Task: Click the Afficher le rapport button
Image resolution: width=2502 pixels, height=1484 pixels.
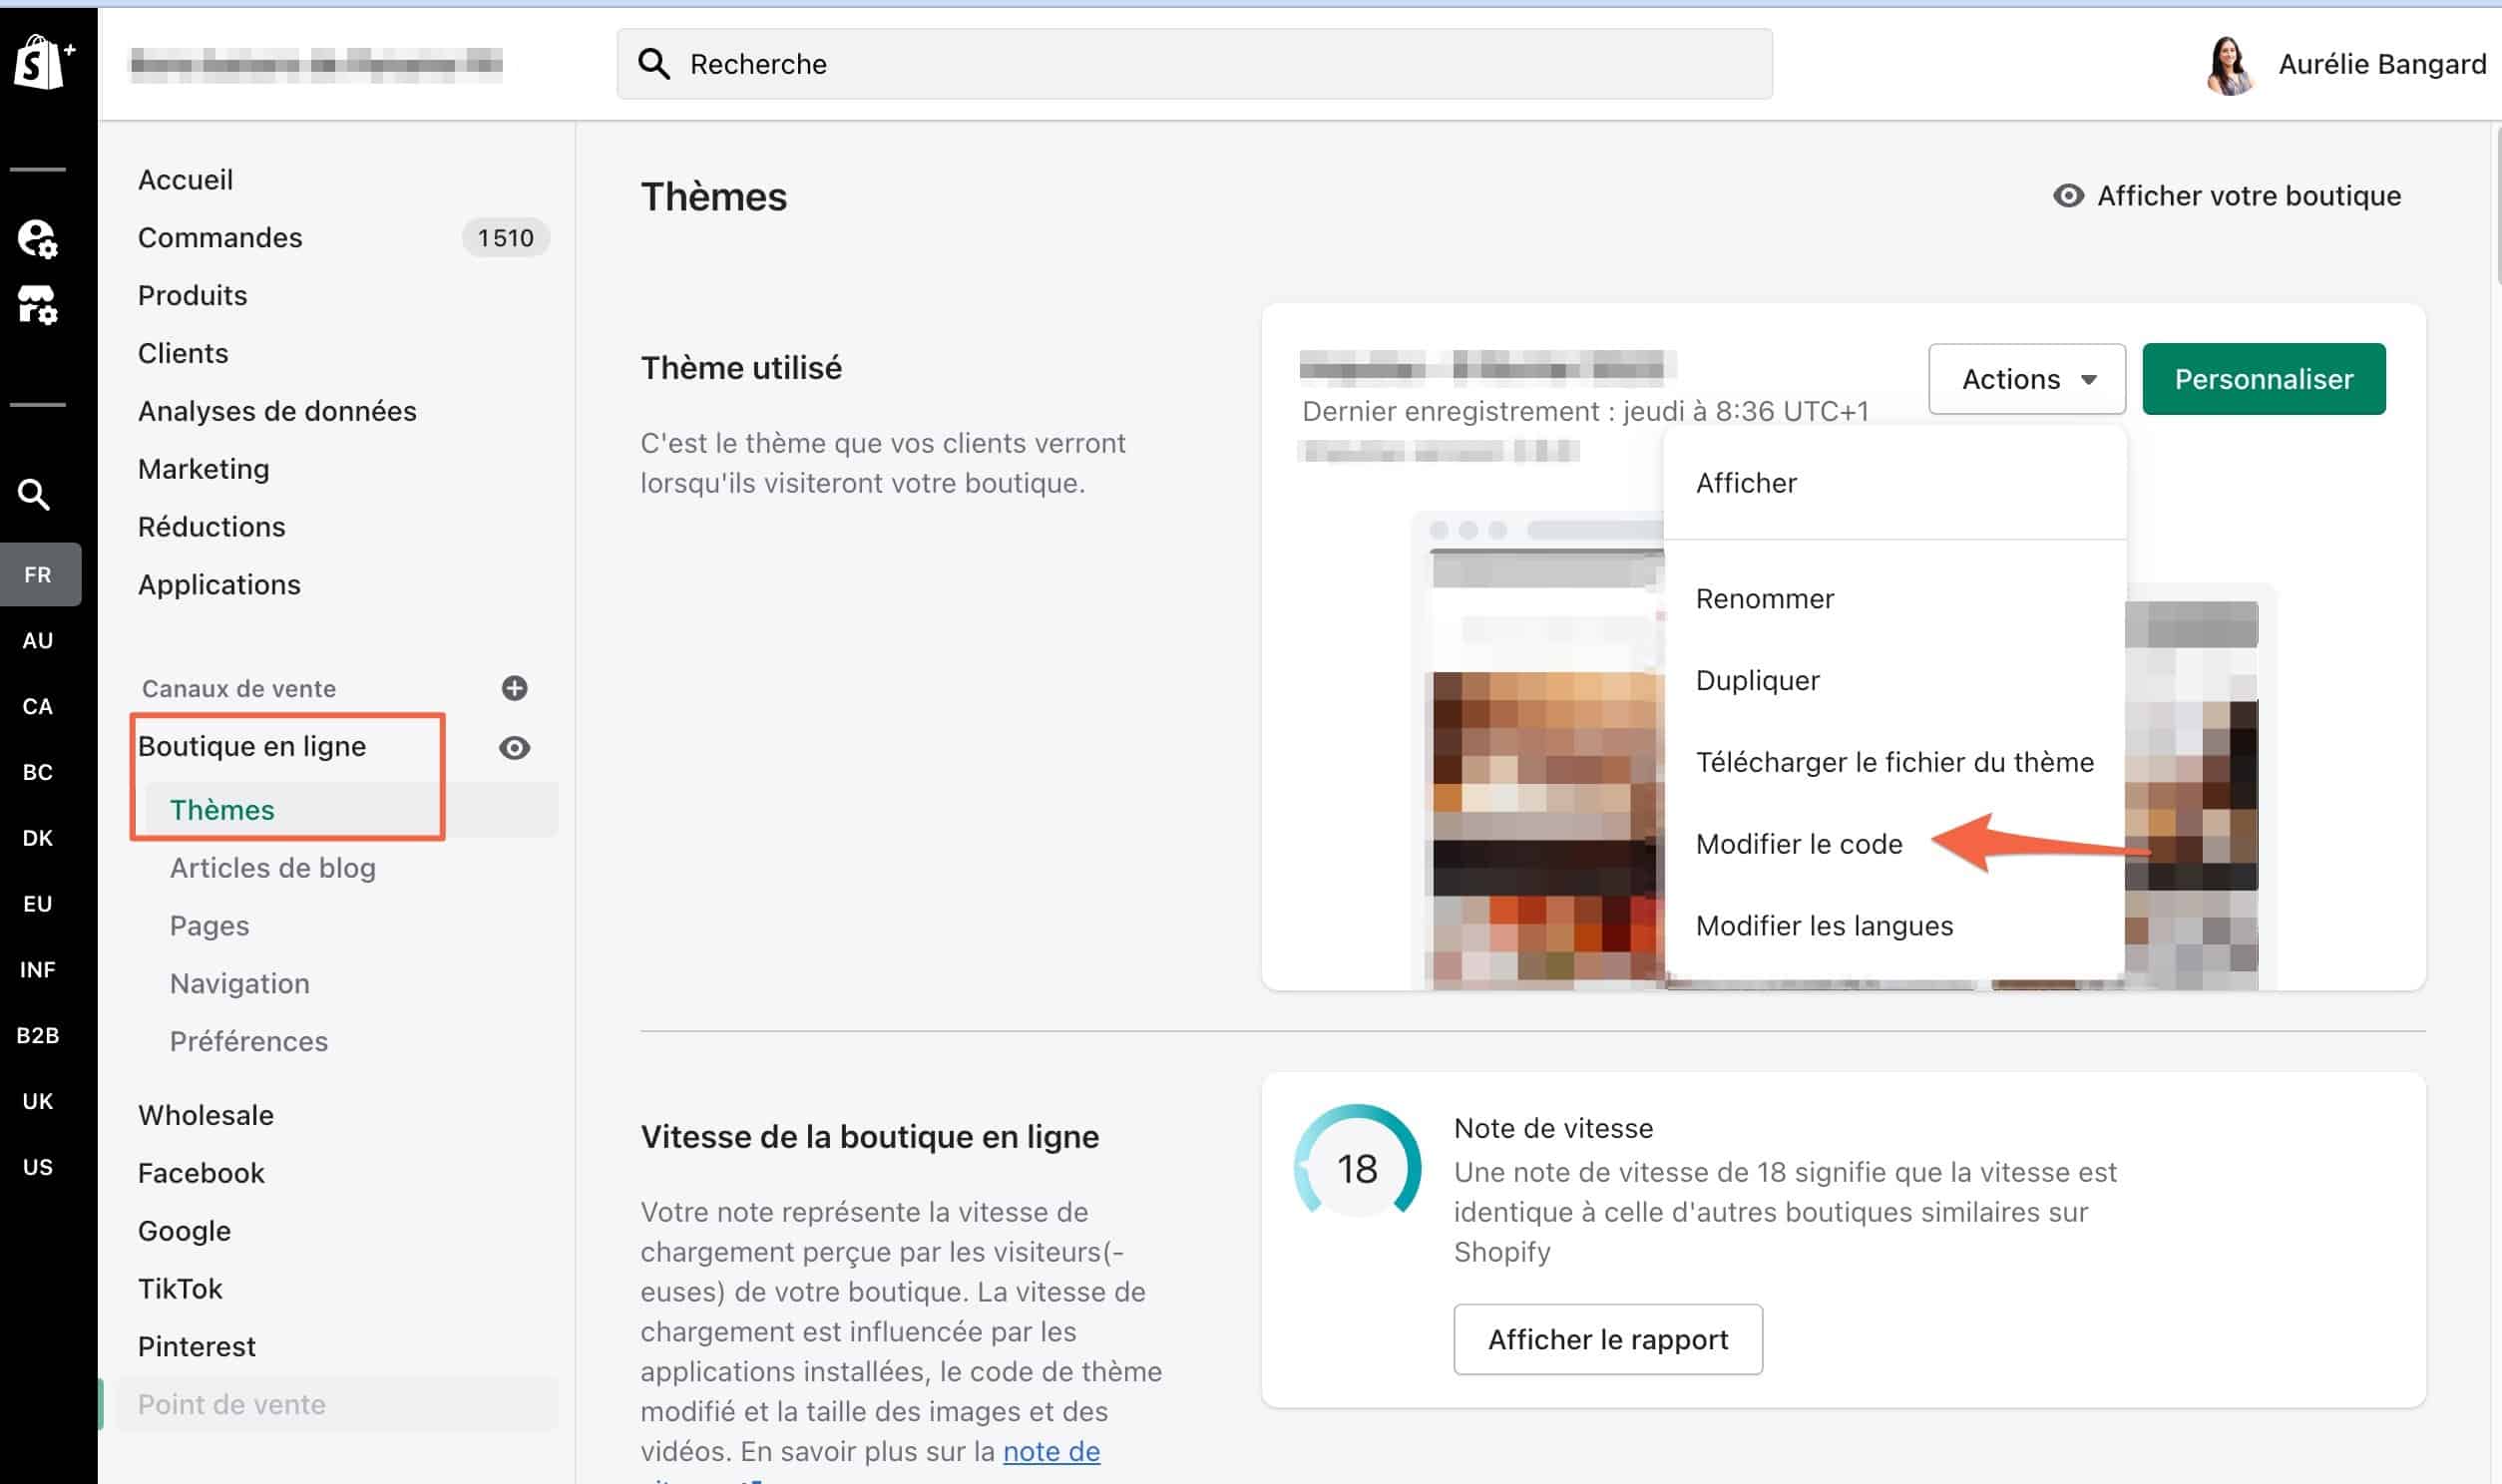Action: coord(1608,1339)
